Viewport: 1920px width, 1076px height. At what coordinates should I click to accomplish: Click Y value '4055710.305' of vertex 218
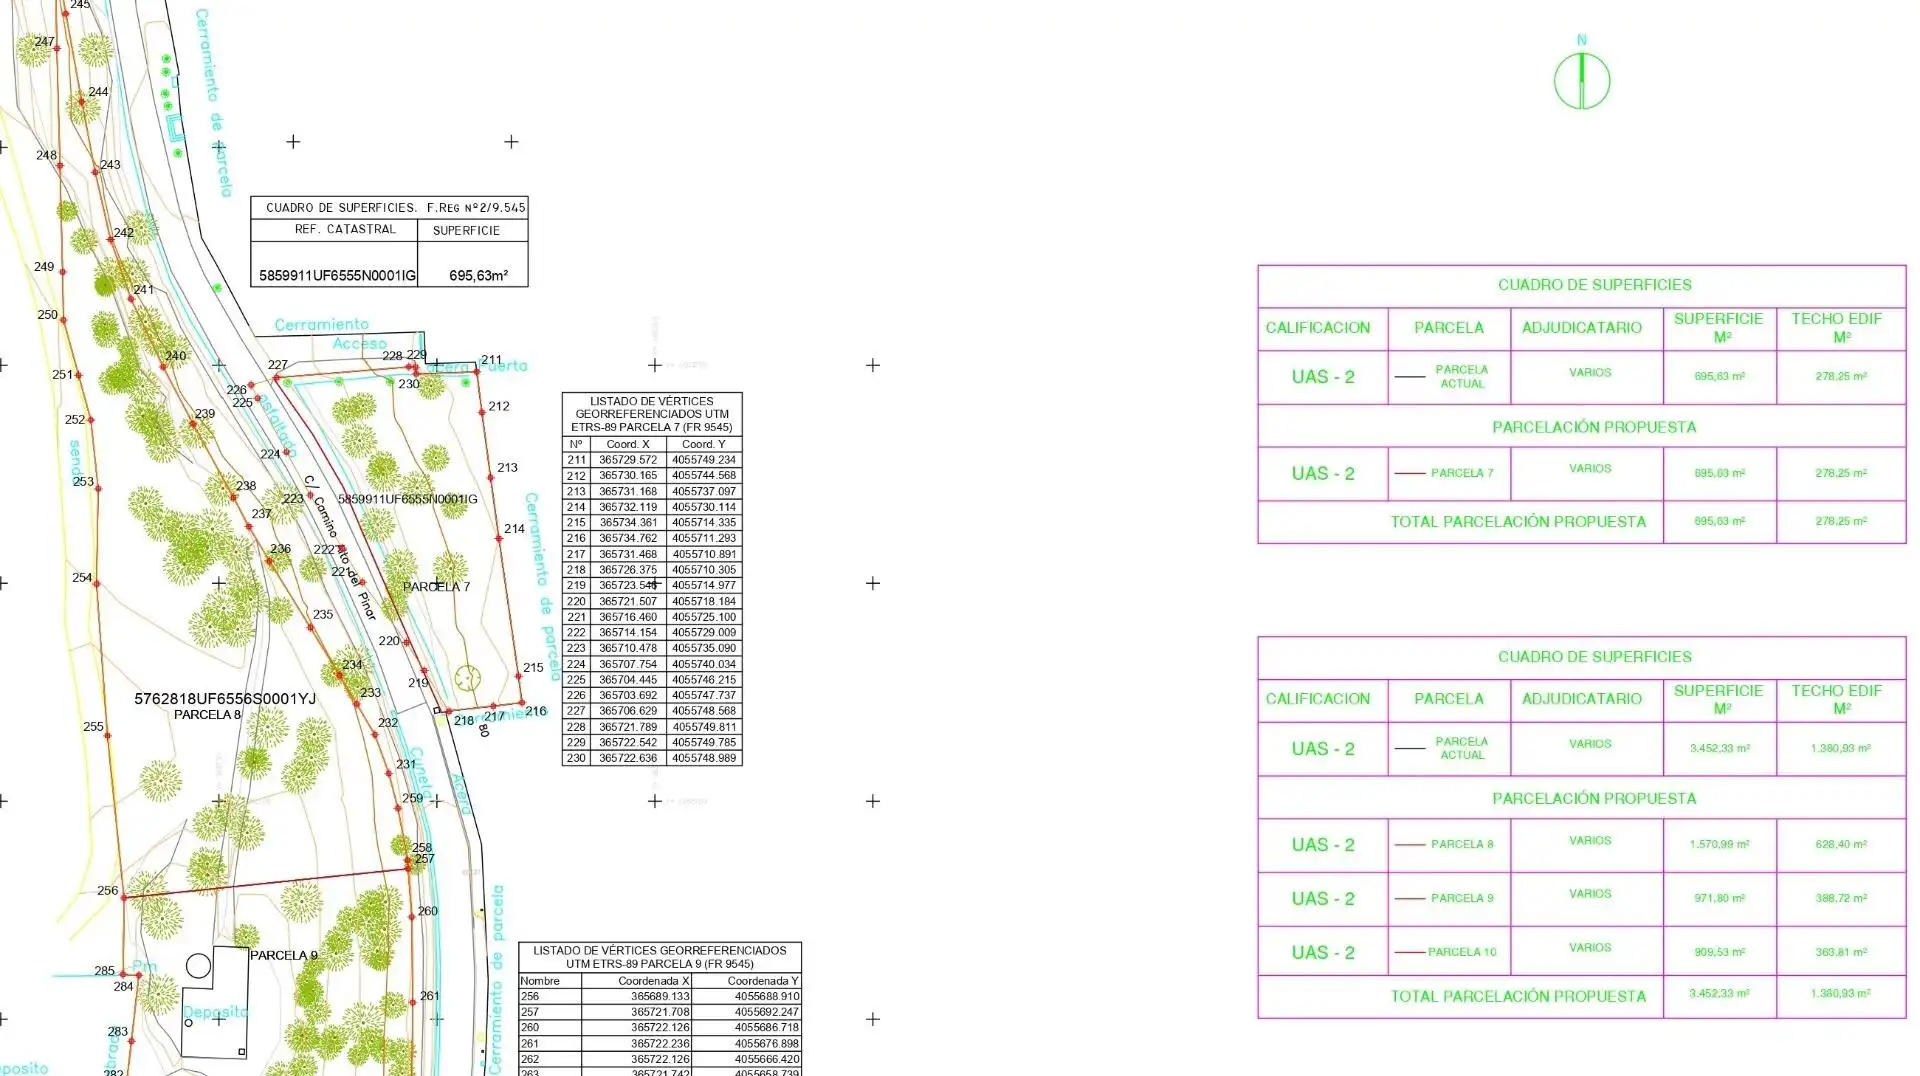tap(704, 570)
